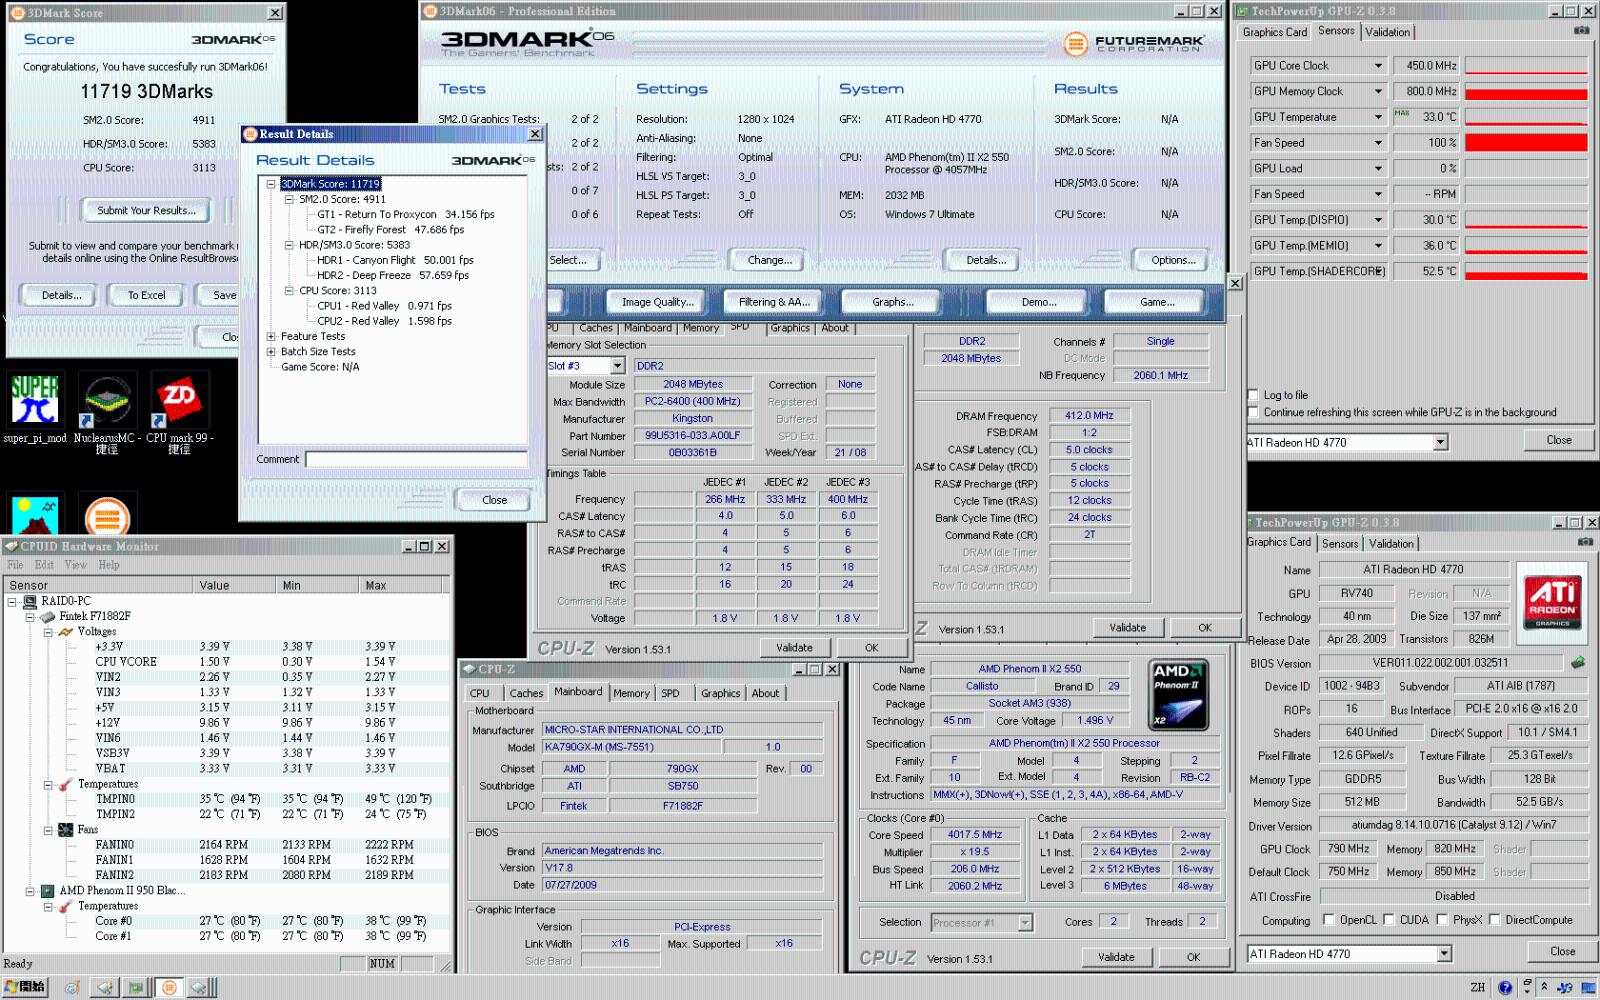Click the camera icon in GPU-Z Graphics Card window
Screen dimensions: 1600x1000
click(1585, 542)
